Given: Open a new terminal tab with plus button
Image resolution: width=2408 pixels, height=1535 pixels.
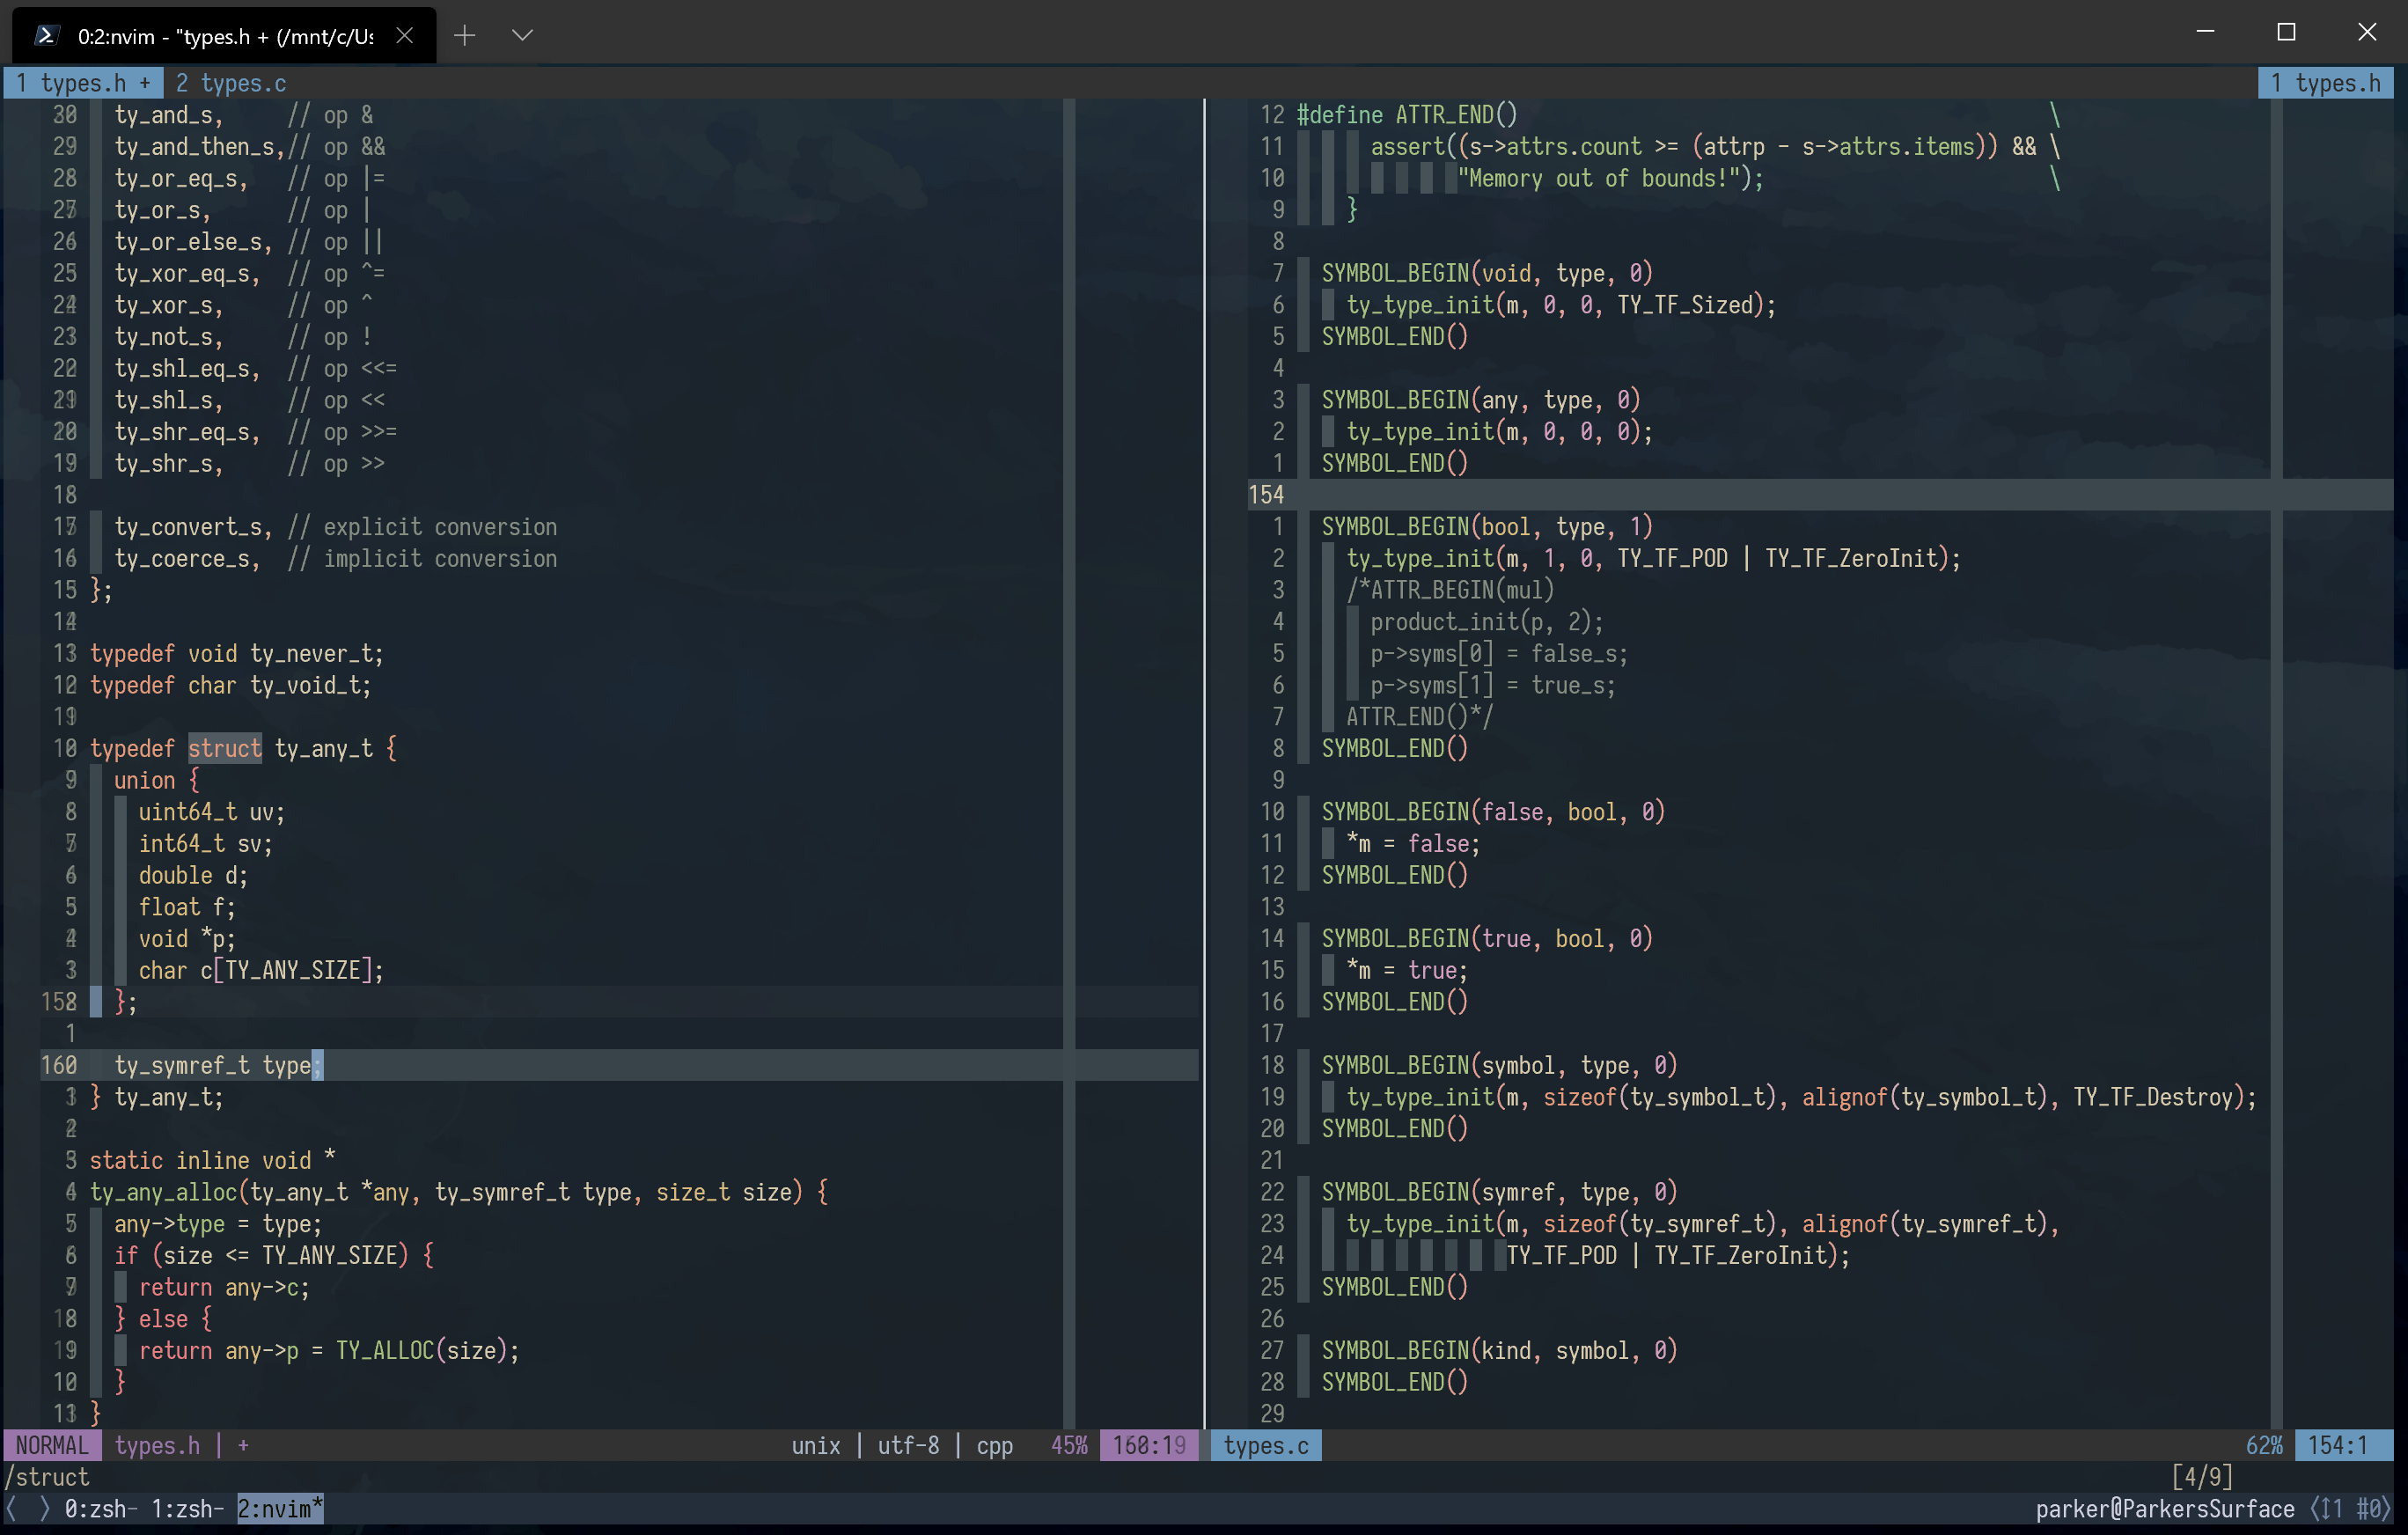Looking at the screenshot, I should tap(464, 36).
